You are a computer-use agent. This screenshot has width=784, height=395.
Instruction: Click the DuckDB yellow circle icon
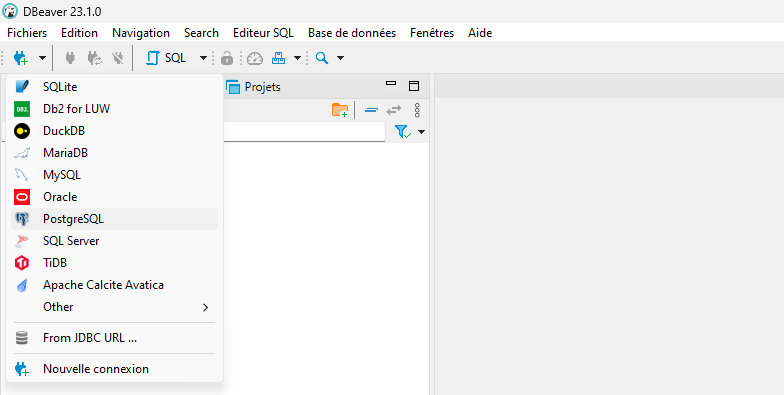point(22,131)
